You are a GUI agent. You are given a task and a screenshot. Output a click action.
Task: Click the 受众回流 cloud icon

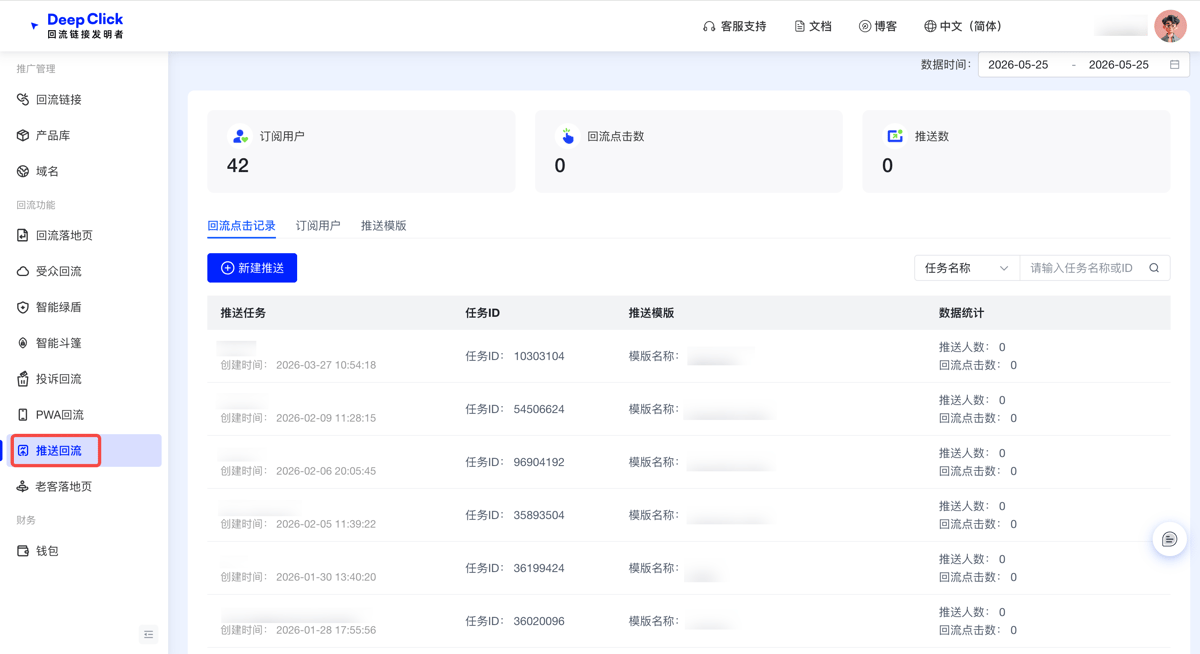click(x=23, y=271)
